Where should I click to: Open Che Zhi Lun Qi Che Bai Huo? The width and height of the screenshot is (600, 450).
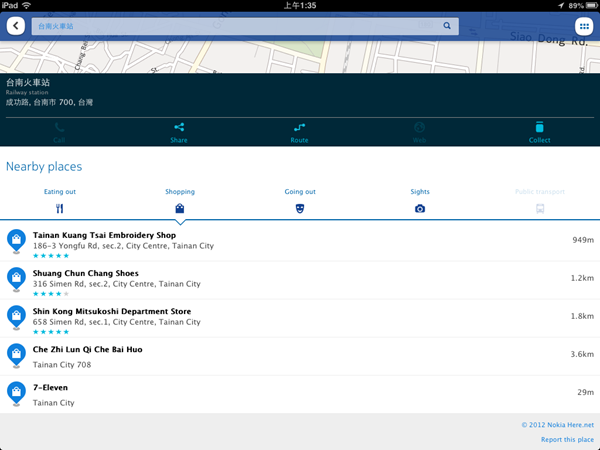pyautogui.click(x=88, y=349)
